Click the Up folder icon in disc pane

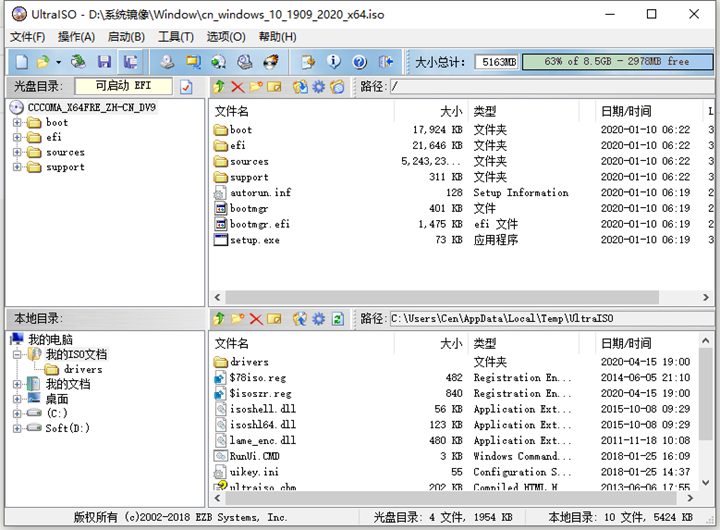coord(219,86)
